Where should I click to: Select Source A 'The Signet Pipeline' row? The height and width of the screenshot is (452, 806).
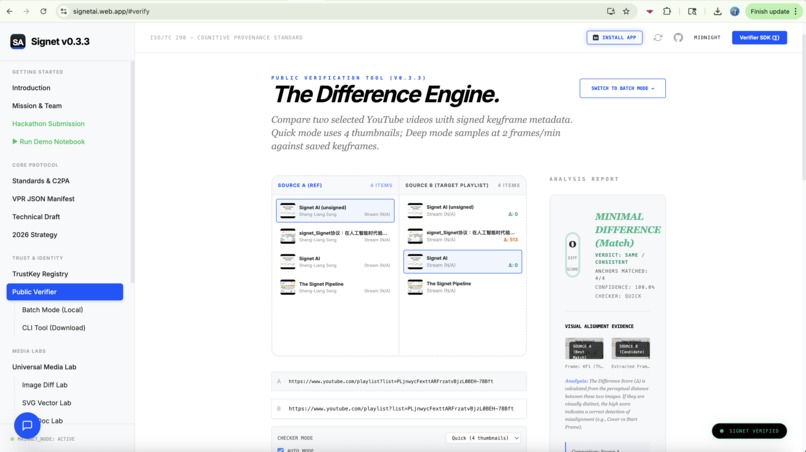pyautogui.click(x=335, y=287)
